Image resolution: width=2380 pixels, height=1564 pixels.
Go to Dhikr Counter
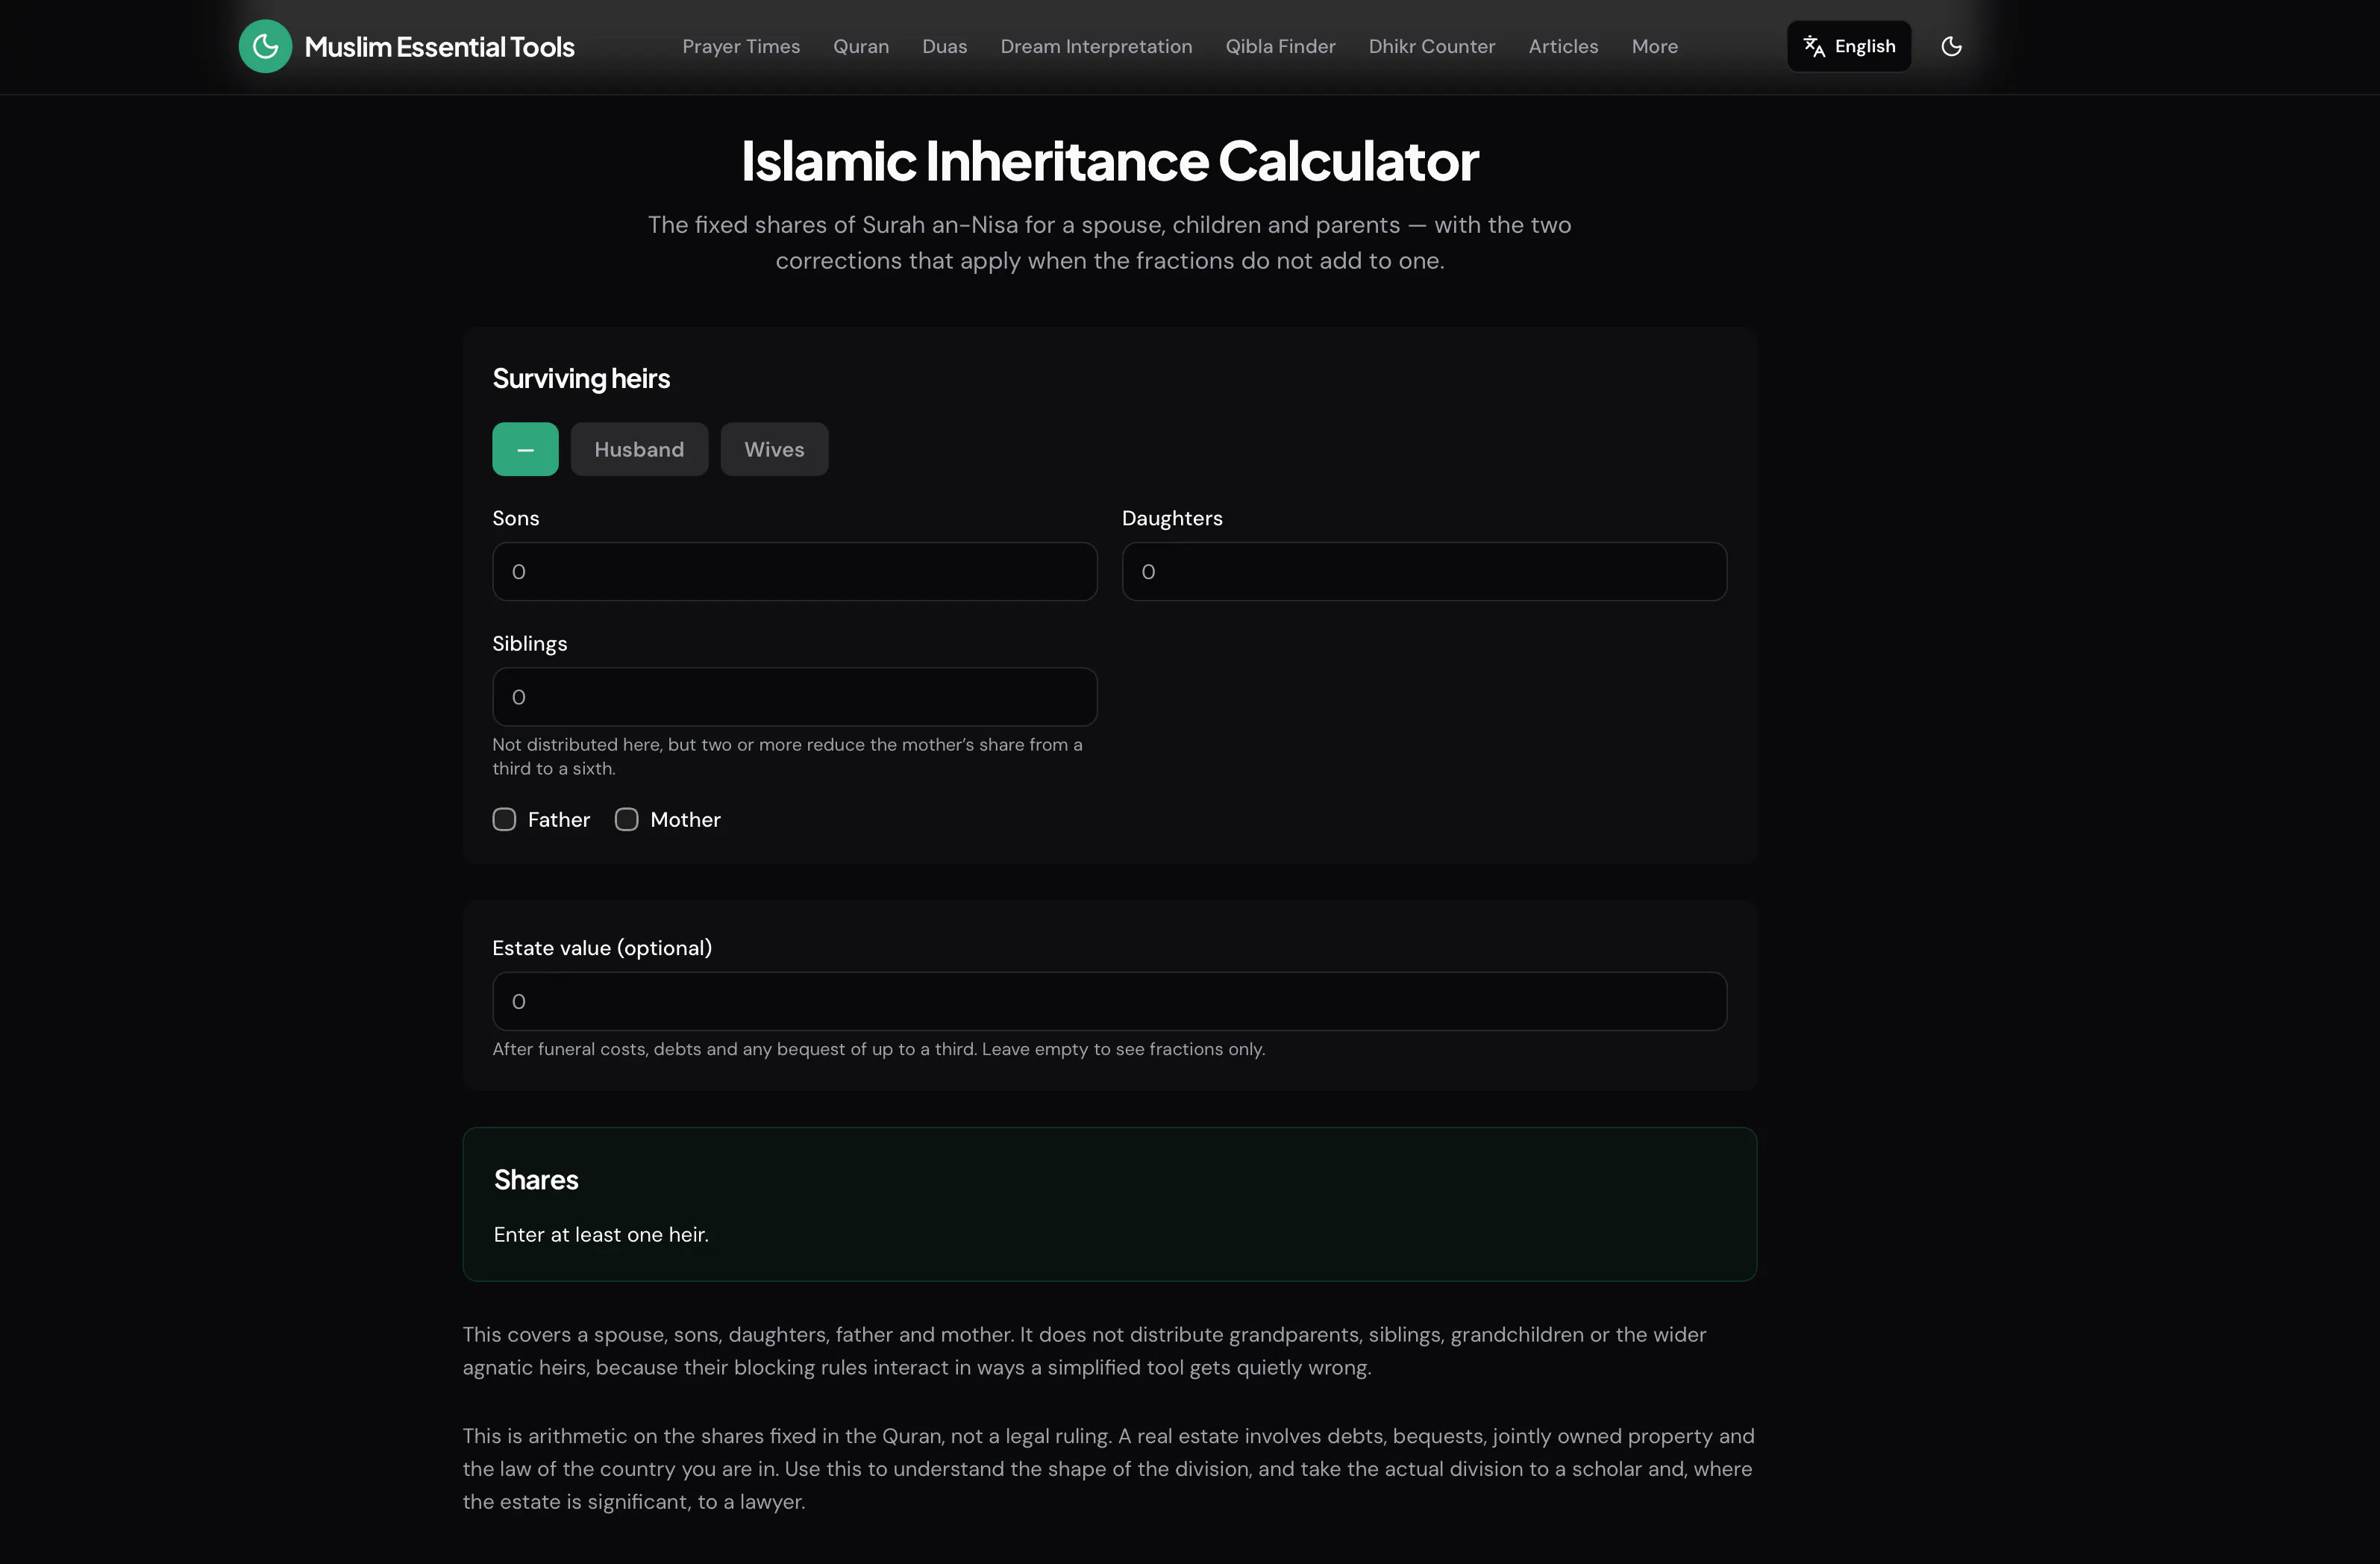pos(1431,46)
